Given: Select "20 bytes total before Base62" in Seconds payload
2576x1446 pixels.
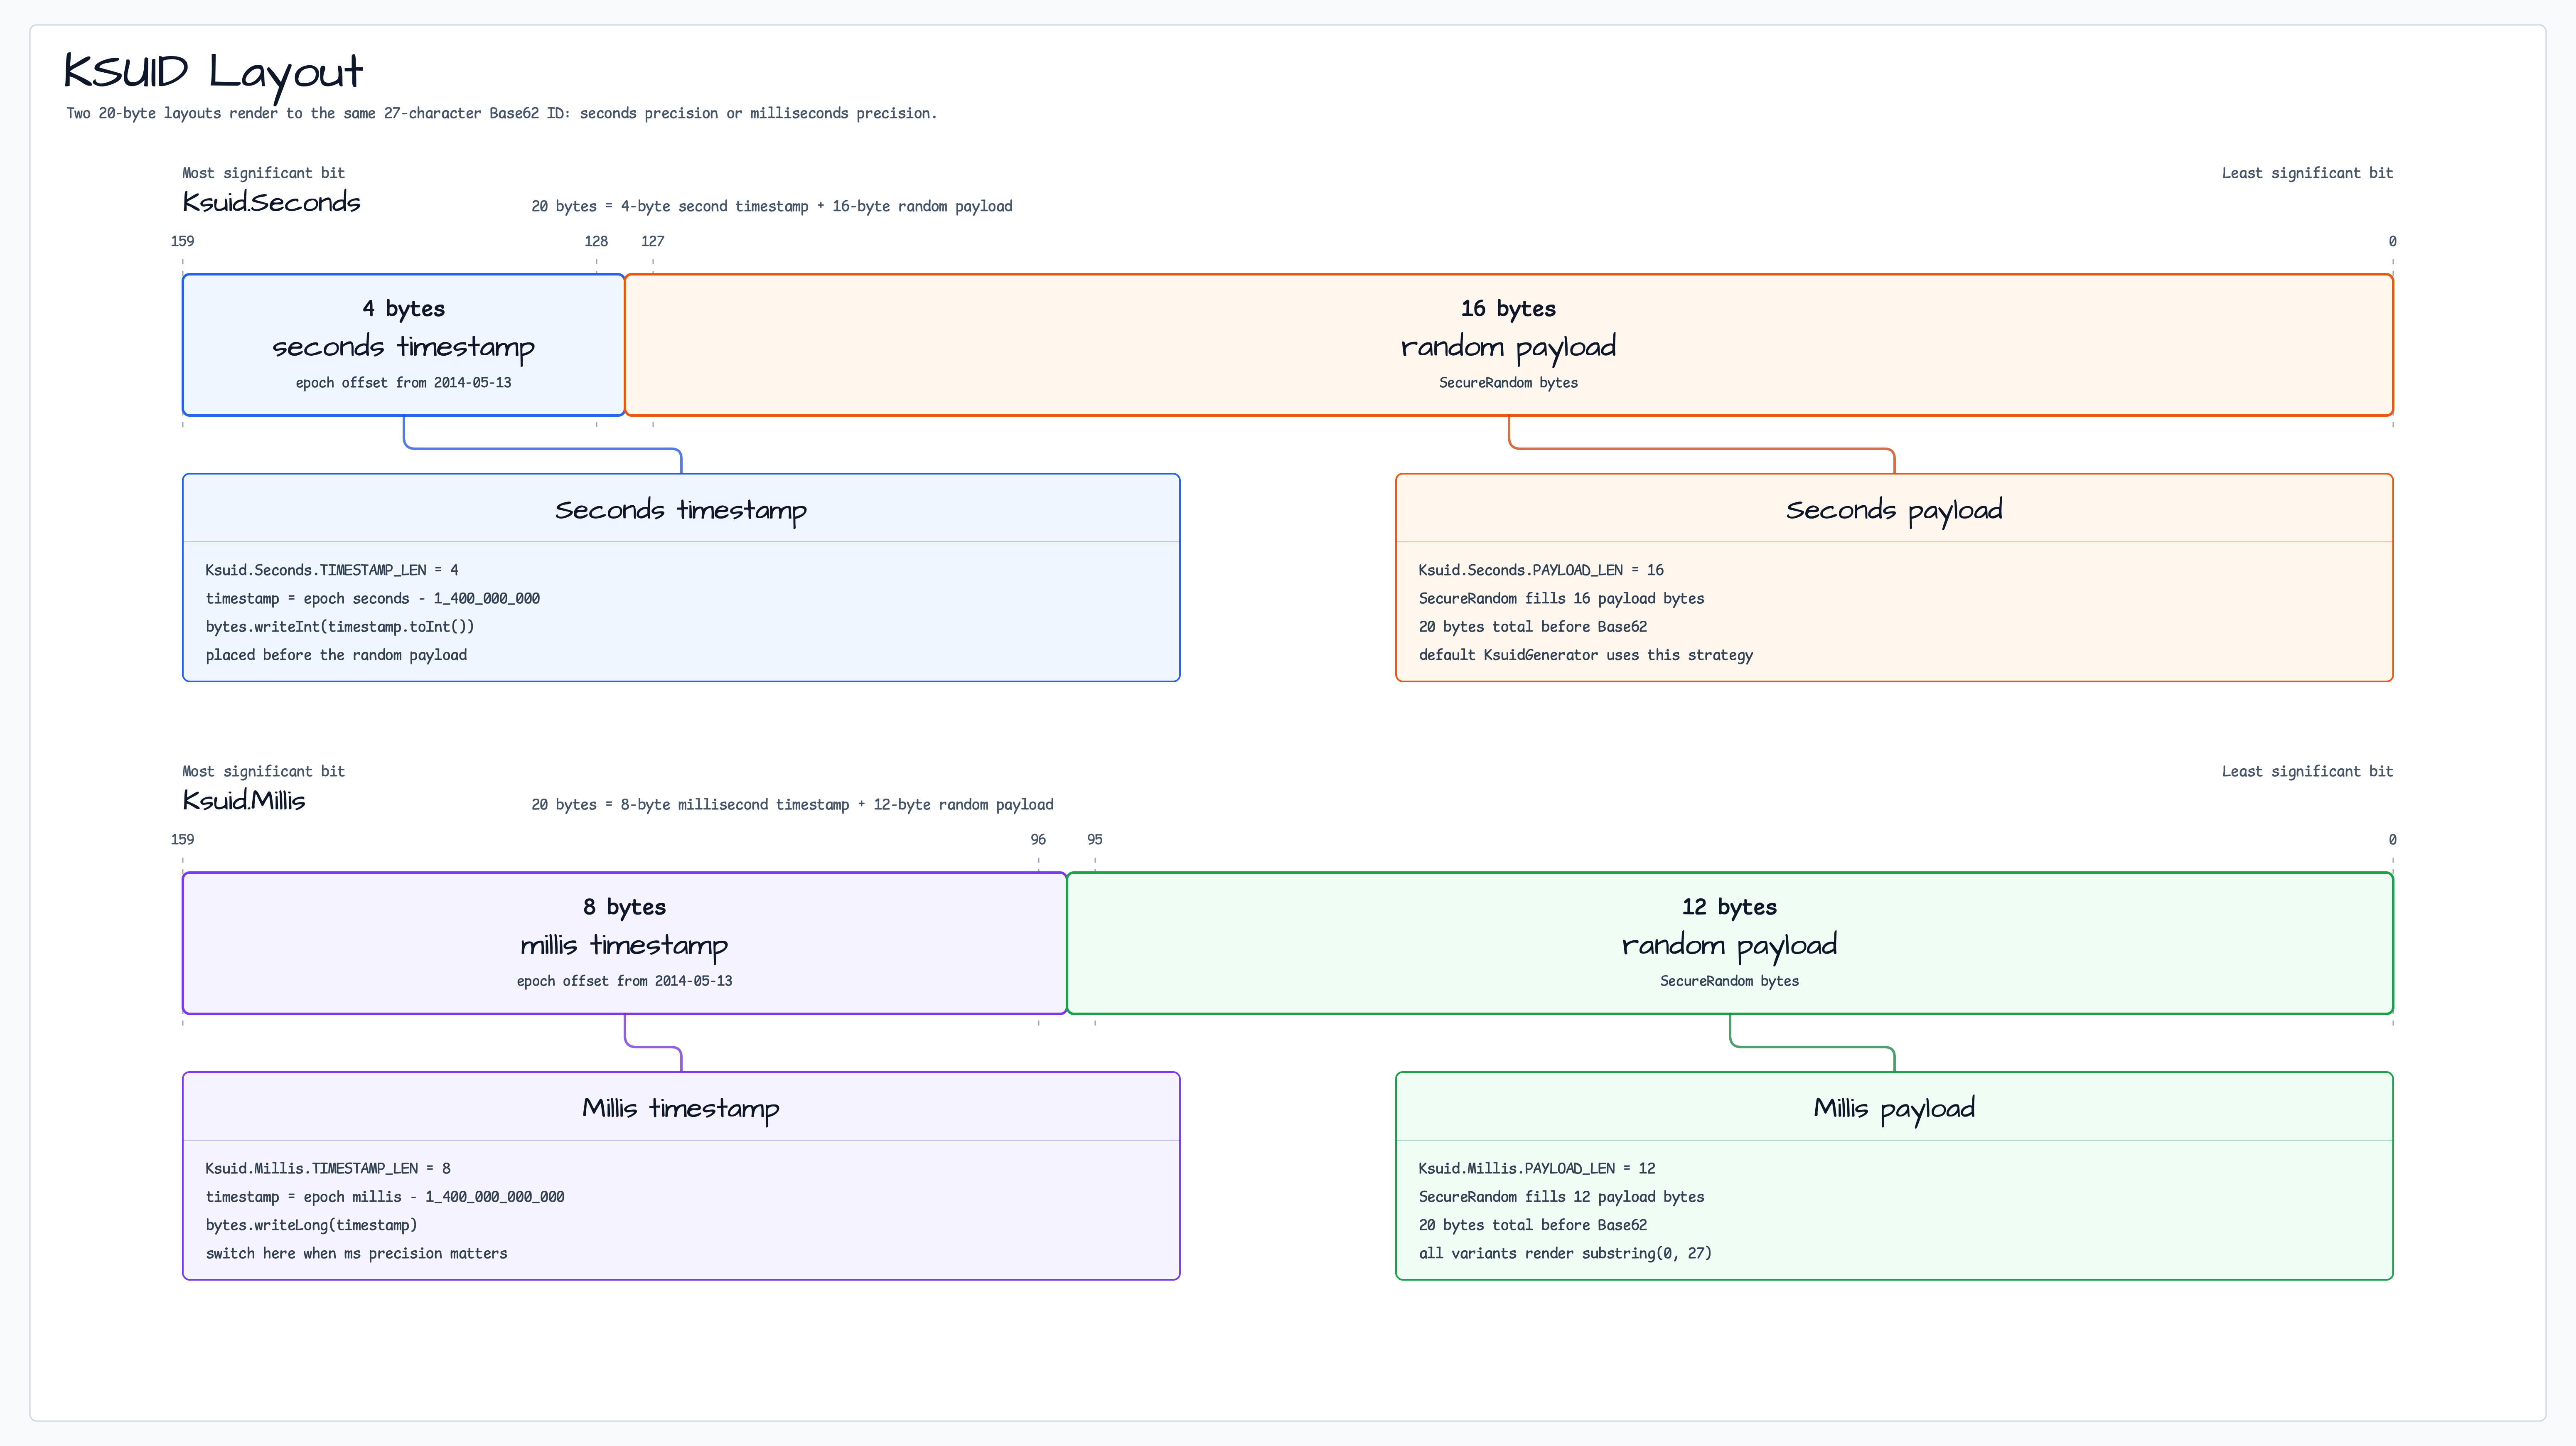Looking at the screenshot, I should point(1533,626).
